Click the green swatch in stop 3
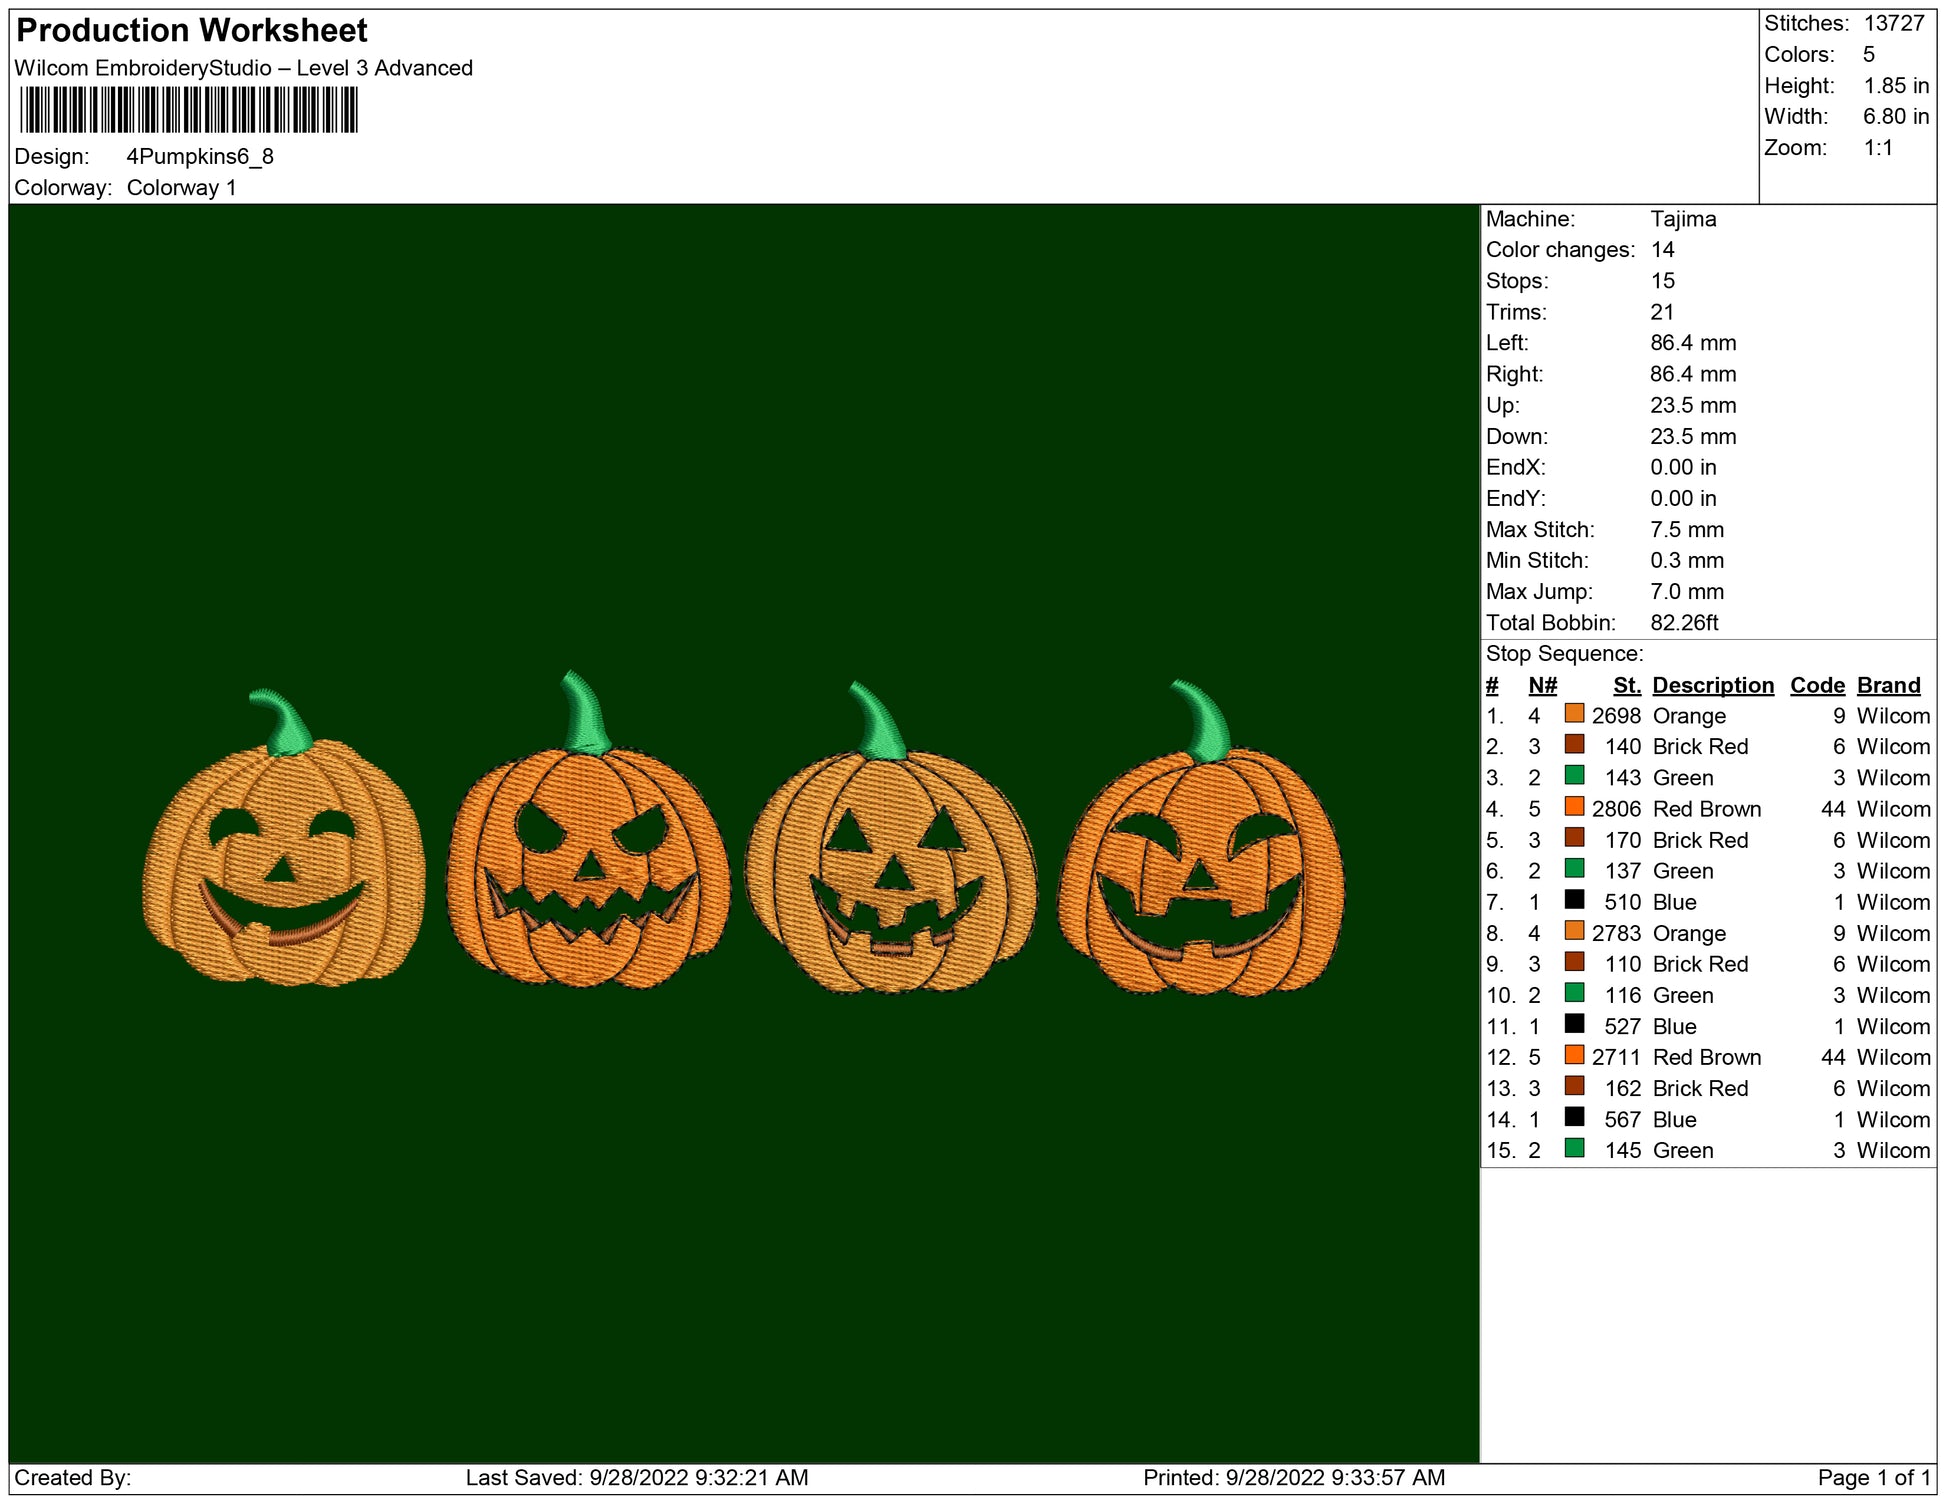This screenshot has width=1946, height=1497. 1574,776
